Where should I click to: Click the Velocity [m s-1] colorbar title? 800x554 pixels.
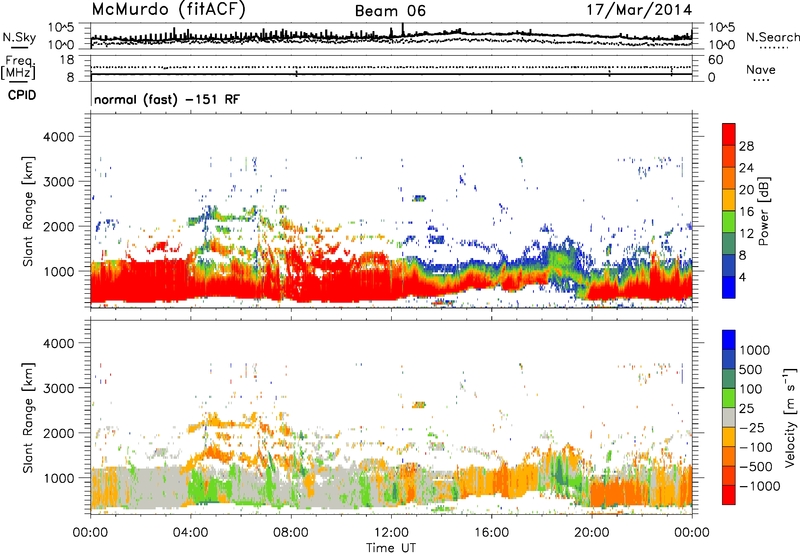790,417
